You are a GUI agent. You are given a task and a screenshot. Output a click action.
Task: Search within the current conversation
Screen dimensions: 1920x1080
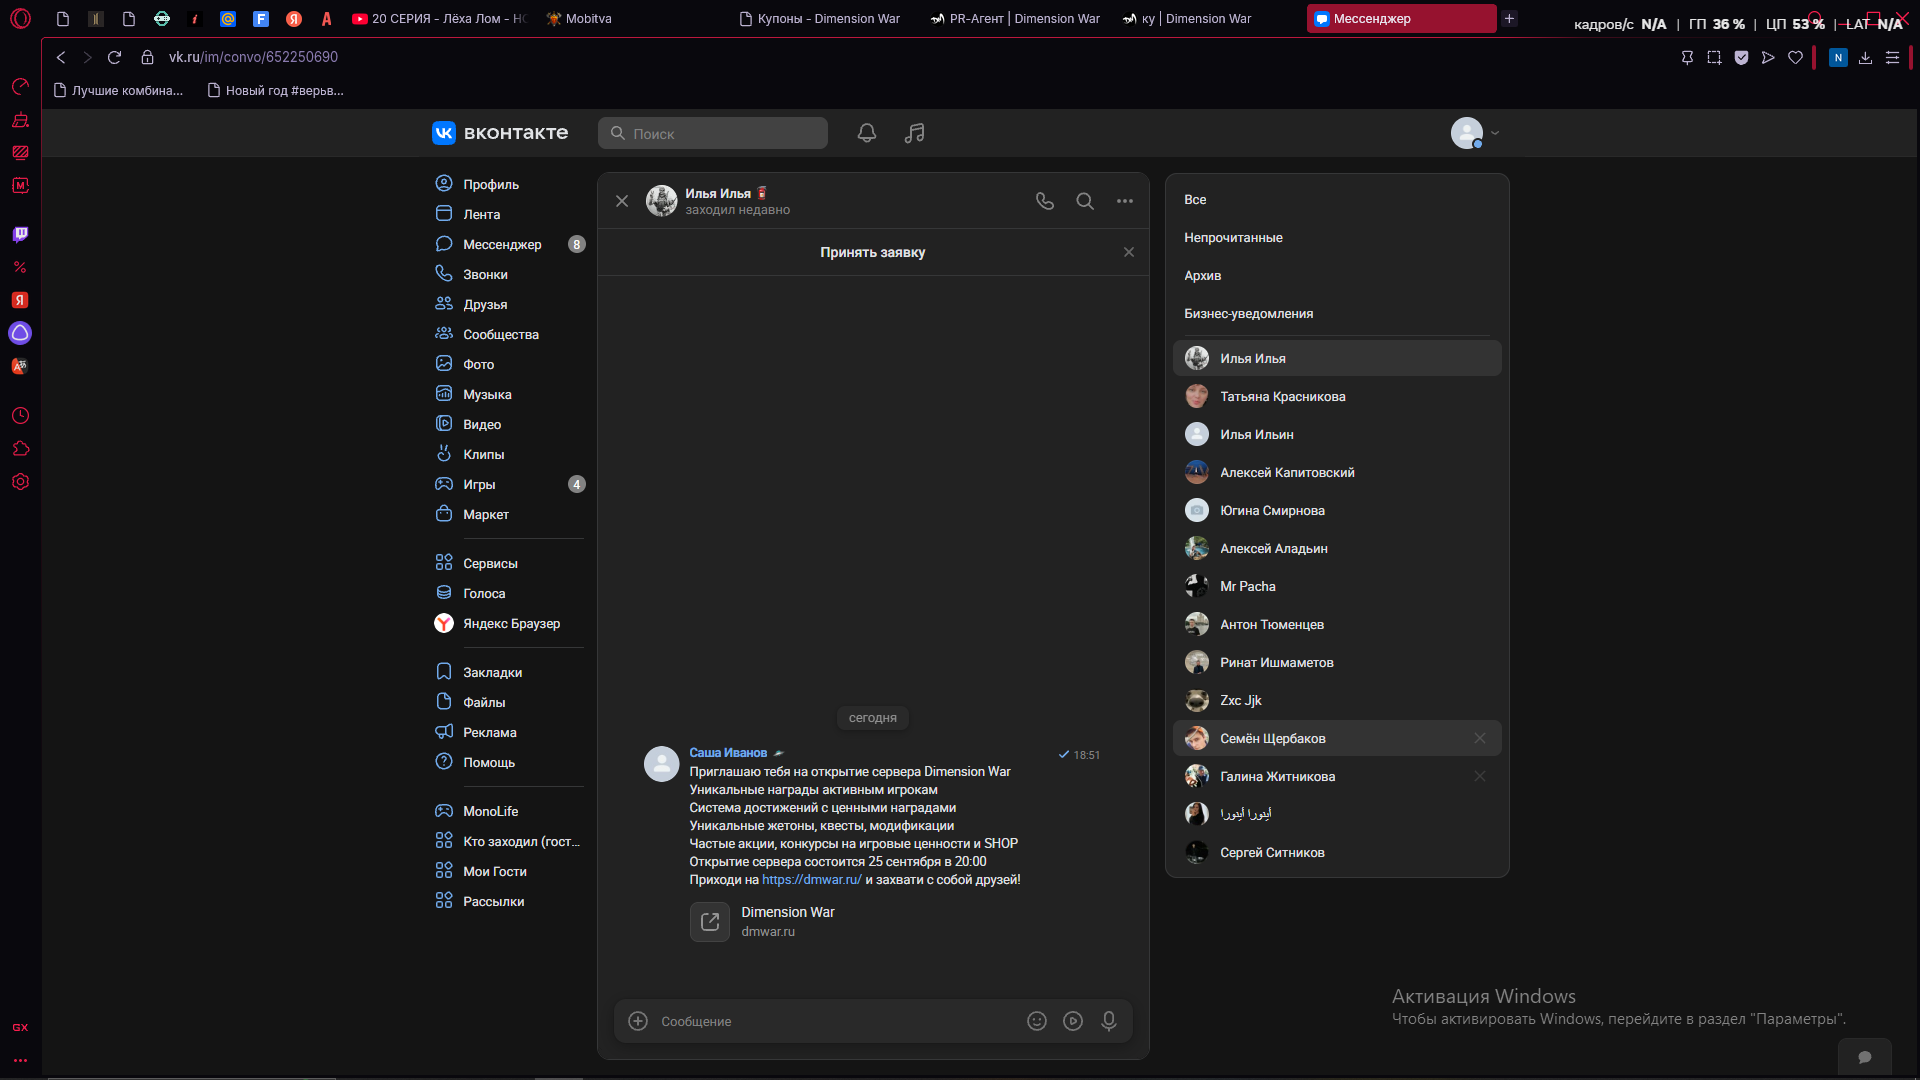[x=1085, y=201]
